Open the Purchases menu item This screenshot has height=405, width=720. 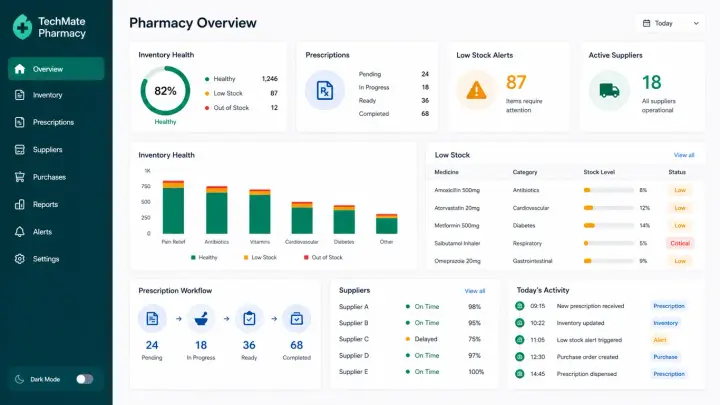56,177
